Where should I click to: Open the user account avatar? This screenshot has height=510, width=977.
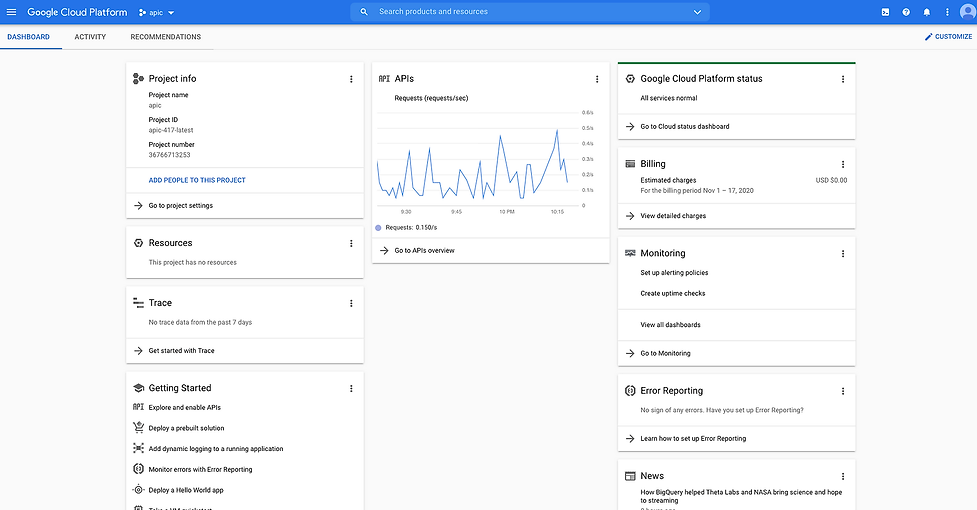coord(968,12)
